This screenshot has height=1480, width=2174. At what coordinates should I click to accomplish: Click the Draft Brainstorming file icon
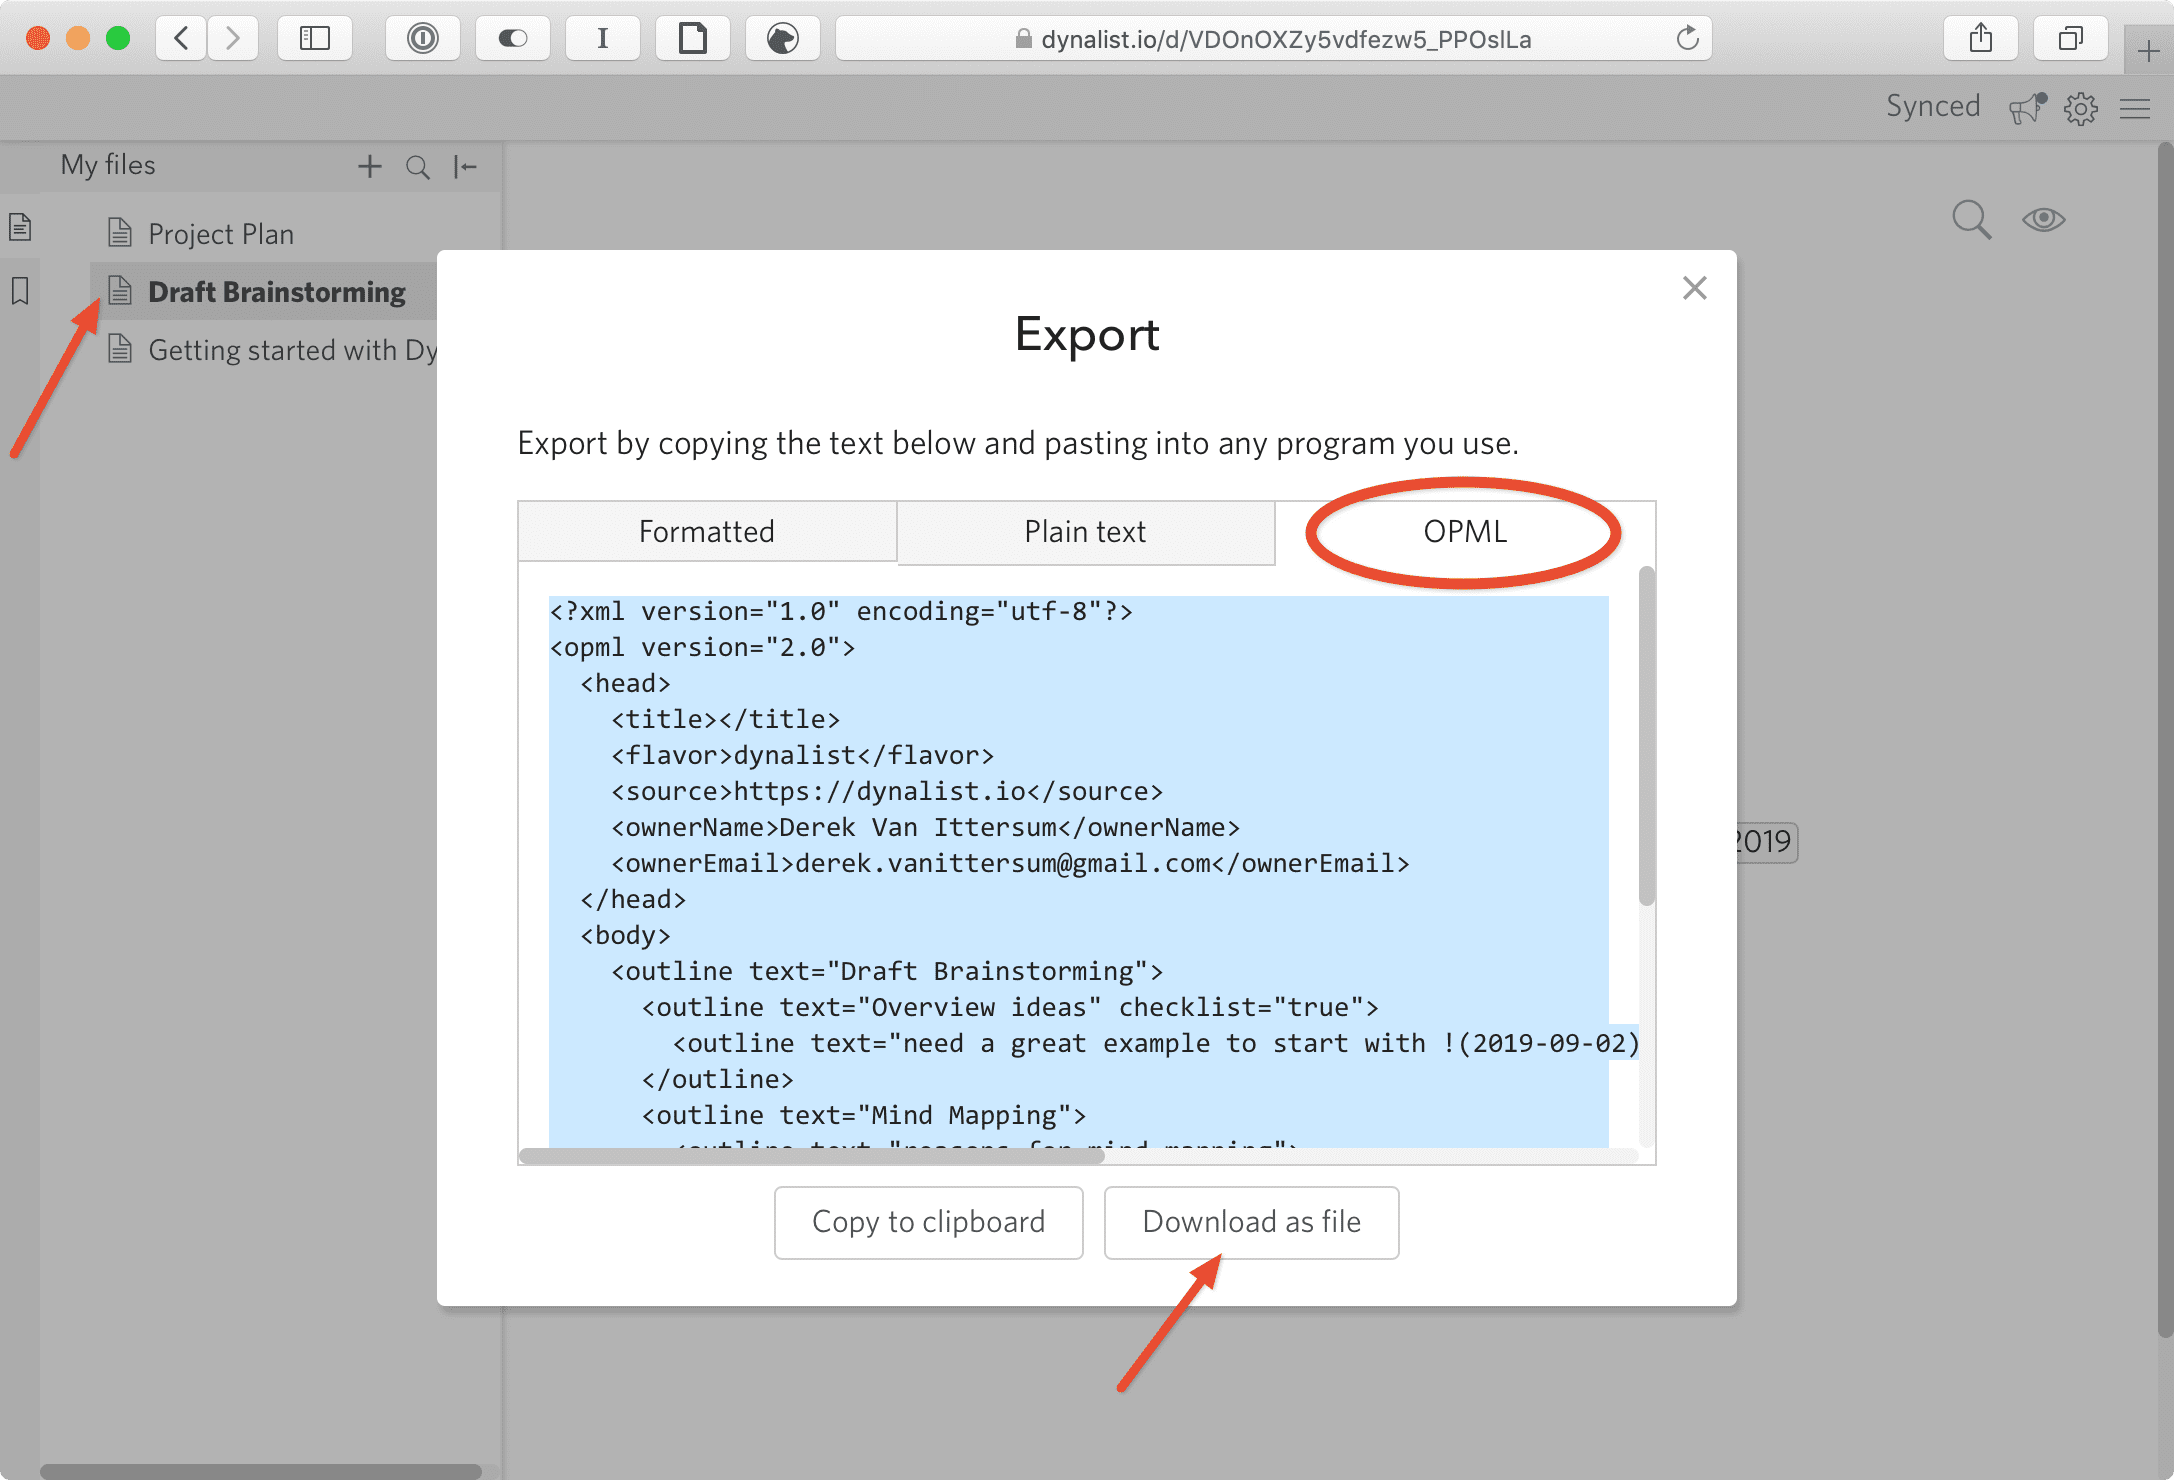point(120,290)
